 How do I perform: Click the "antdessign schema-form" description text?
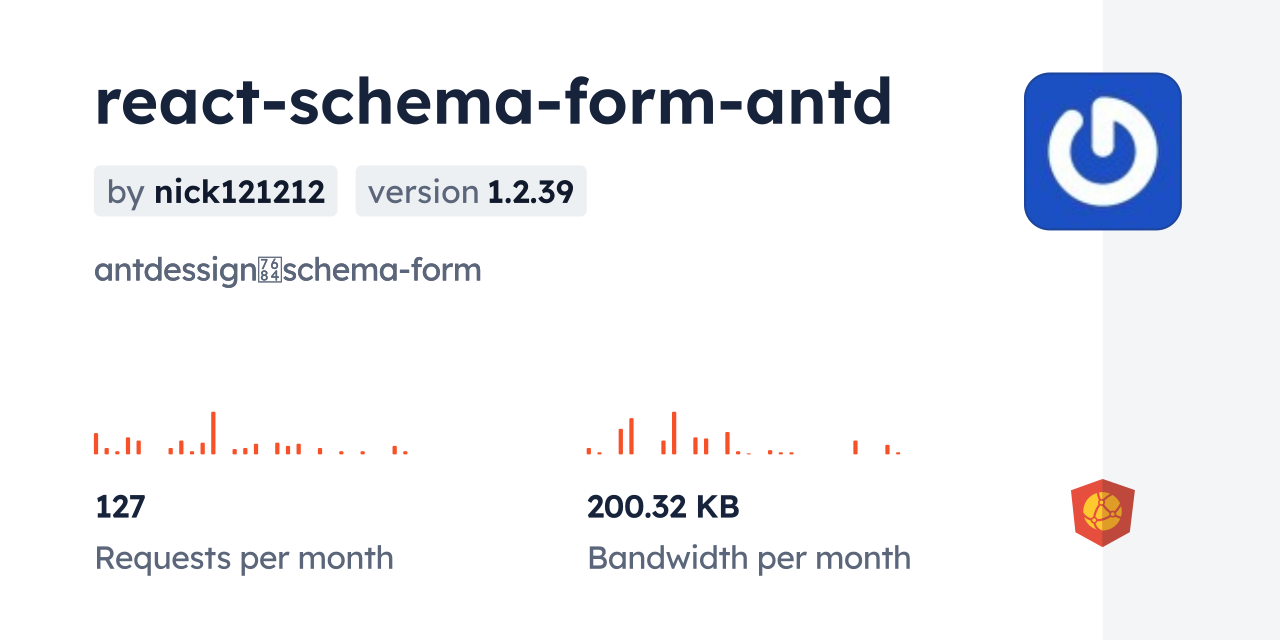coord(288,270)
